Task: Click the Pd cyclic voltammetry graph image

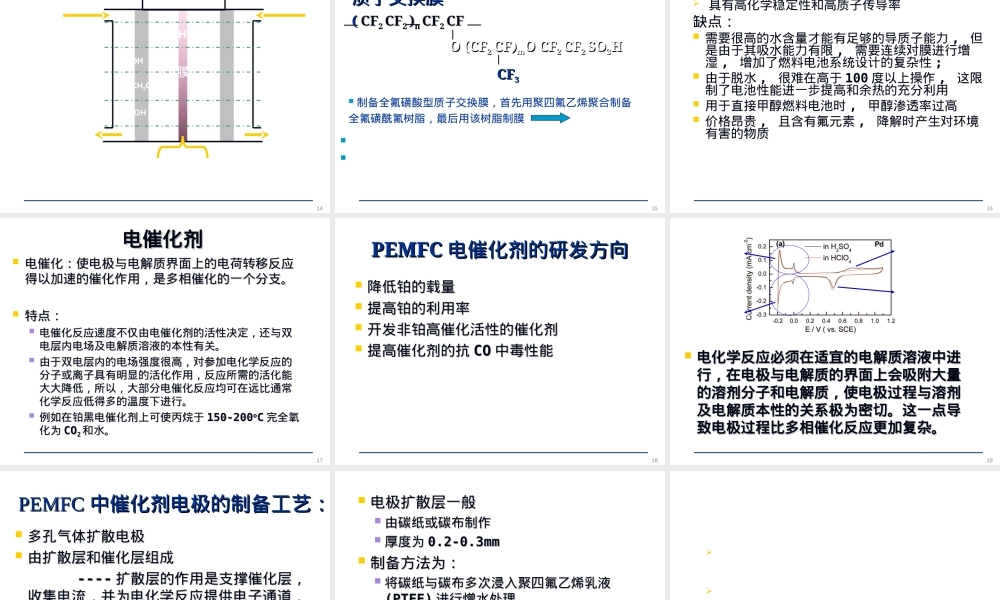Action: [x=820, y=285]
